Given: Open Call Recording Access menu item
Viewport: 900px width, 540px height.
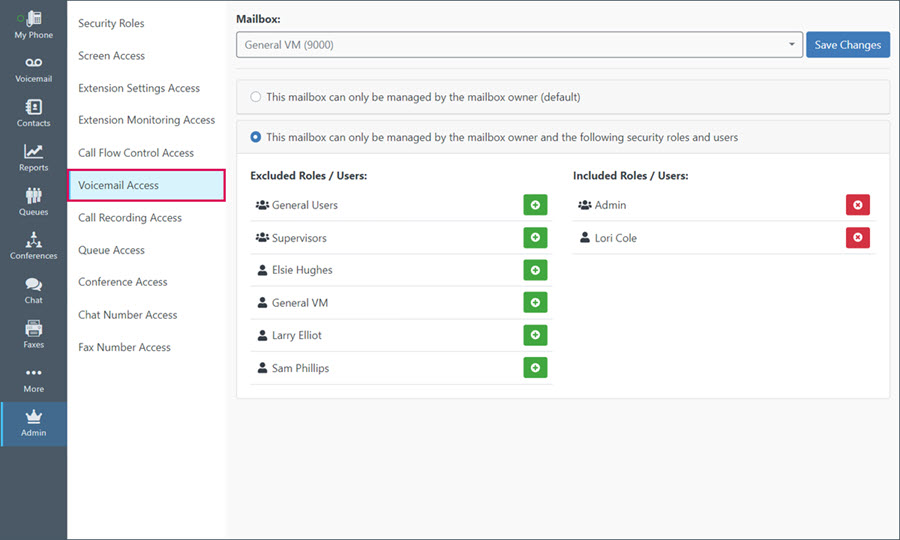Looking at the screenshot, I should point(130,217).
